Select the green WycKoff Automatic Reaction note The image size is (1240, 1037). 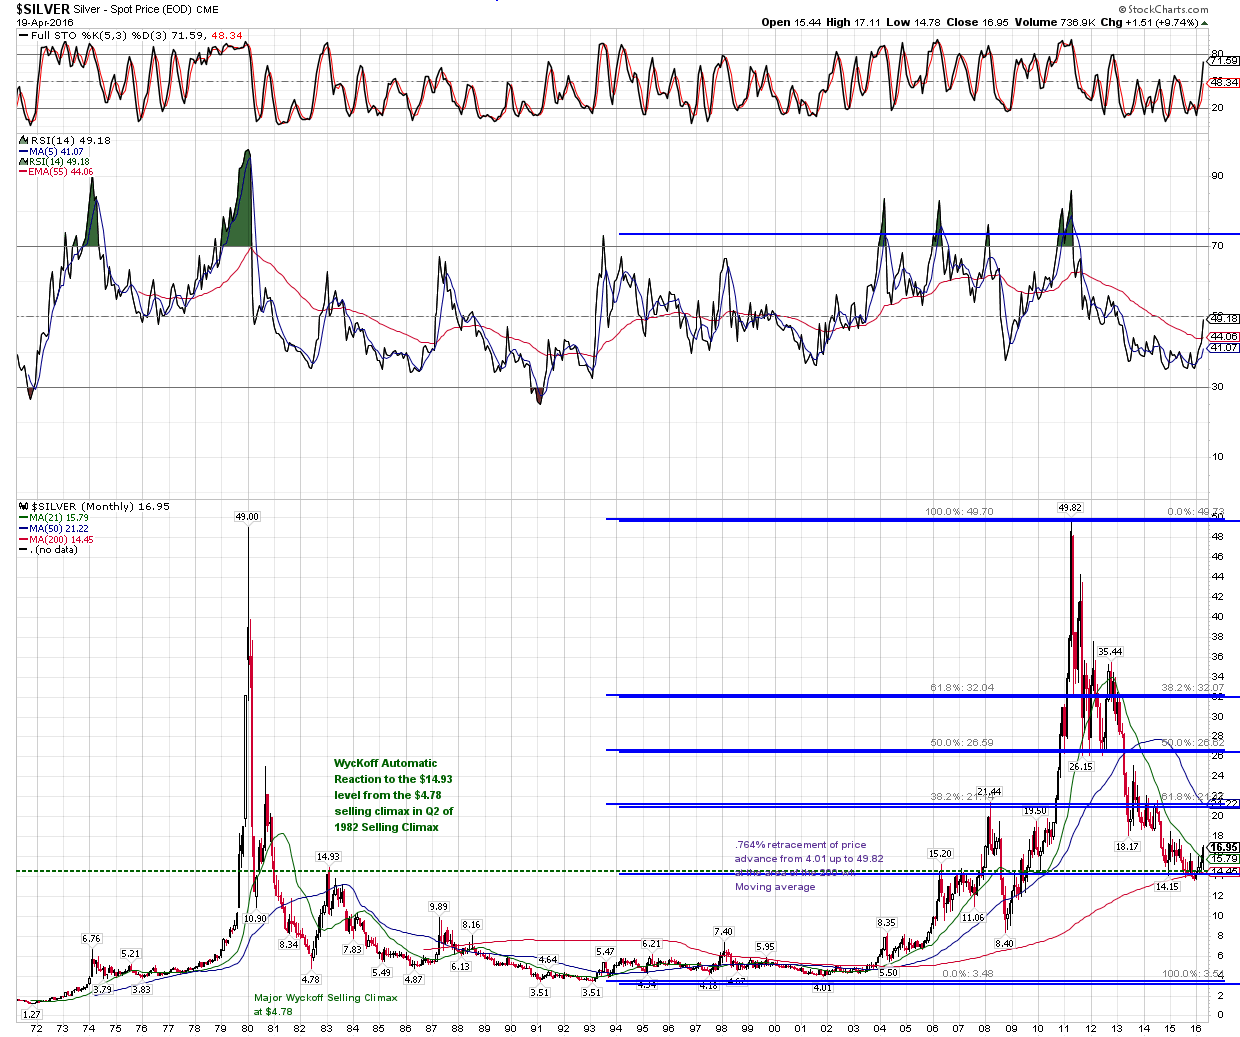[393, 795]
